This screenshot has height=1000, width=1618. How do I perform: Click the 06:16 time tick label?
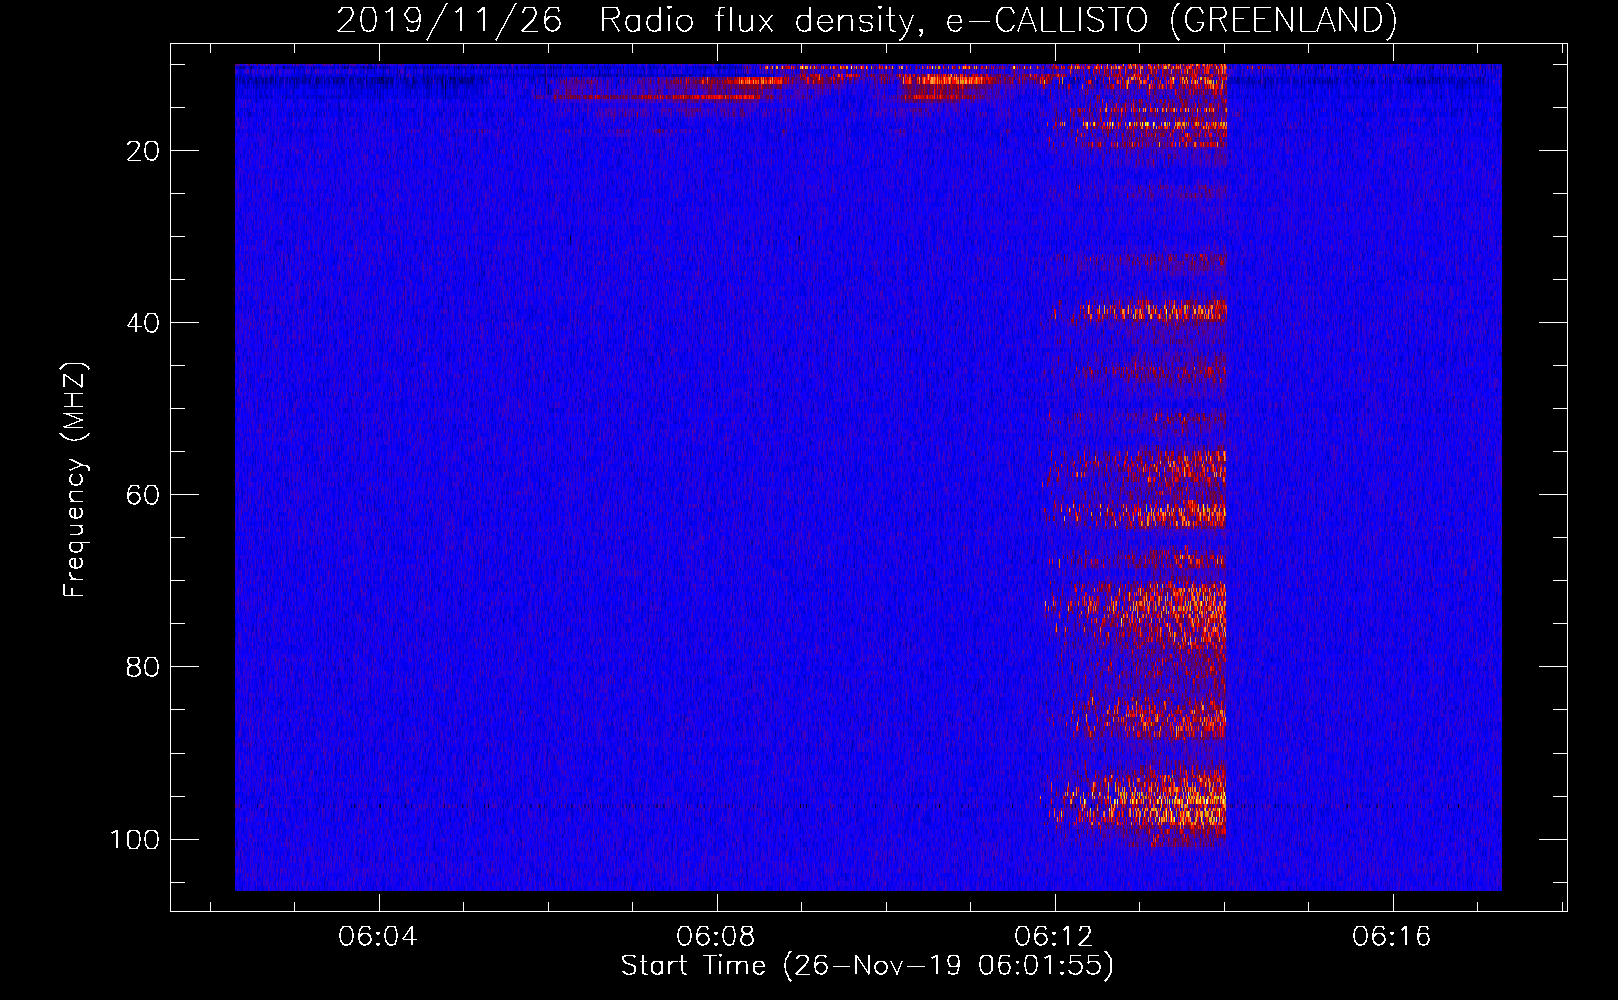point(1392,937)
